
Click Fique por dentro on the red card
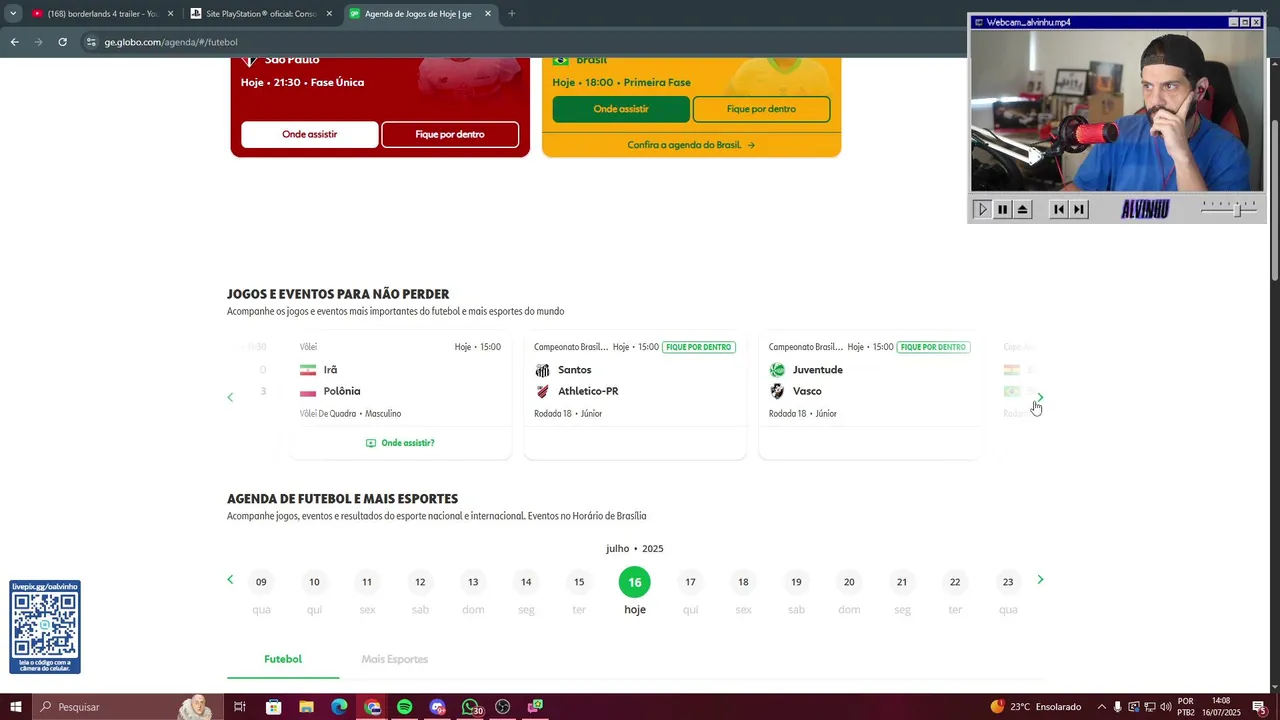point(450,134)
